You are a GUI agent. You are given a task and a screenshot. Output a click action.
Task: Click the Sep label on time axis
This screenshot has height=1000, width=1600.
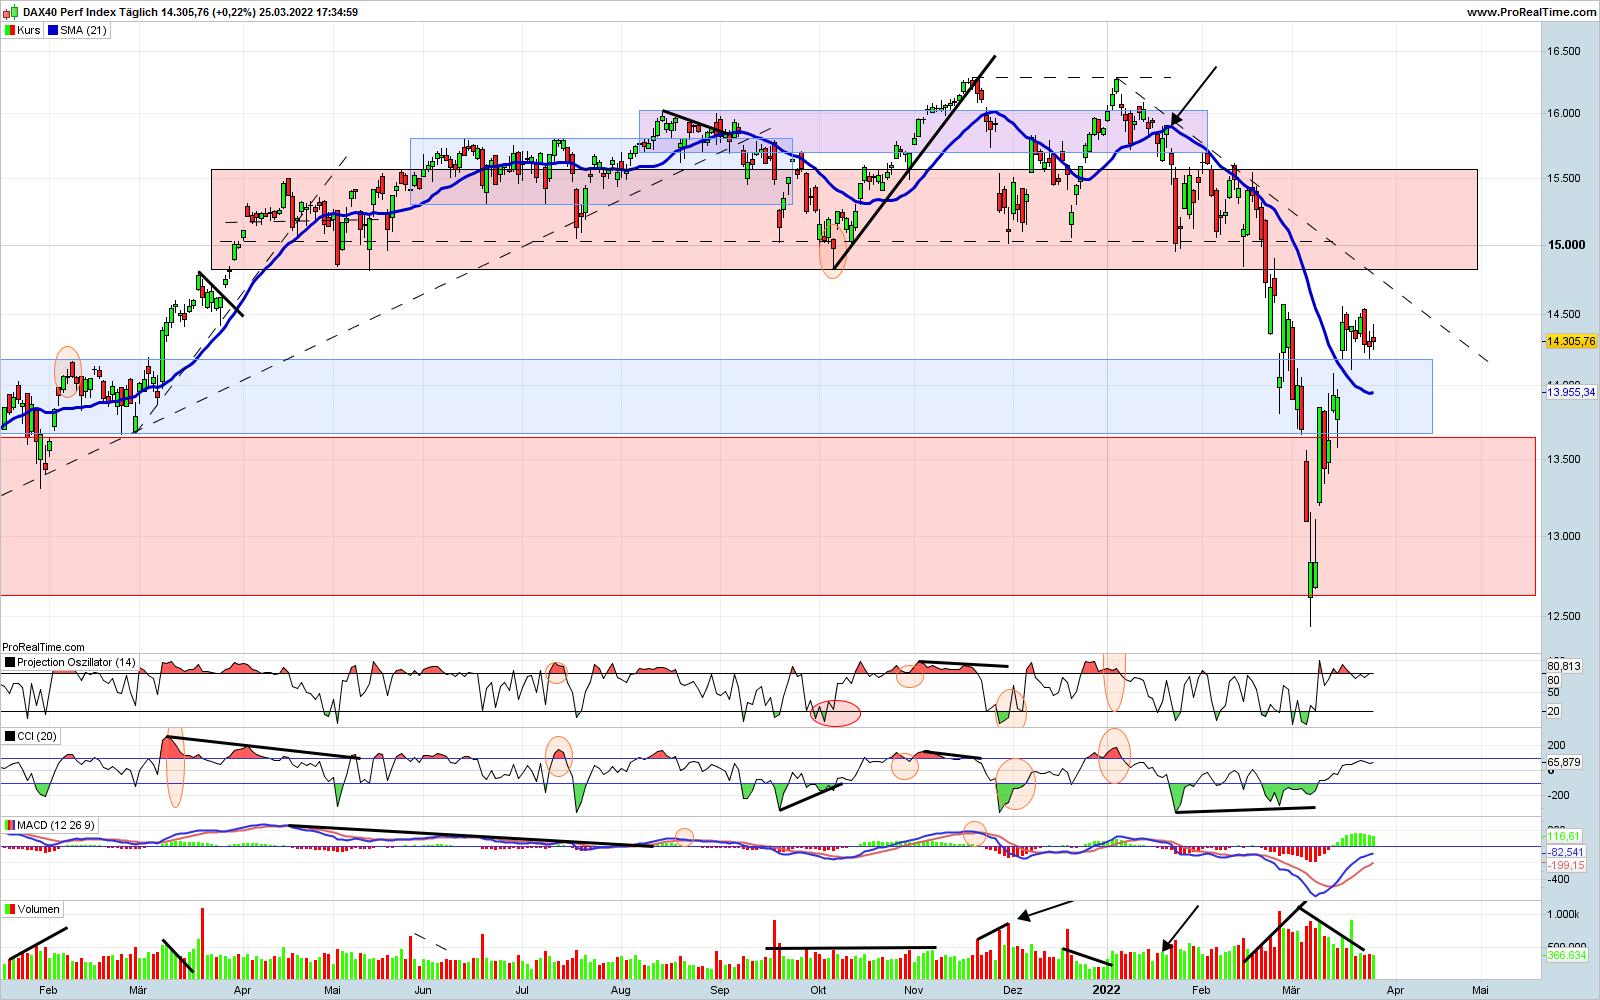coord(720,990)
